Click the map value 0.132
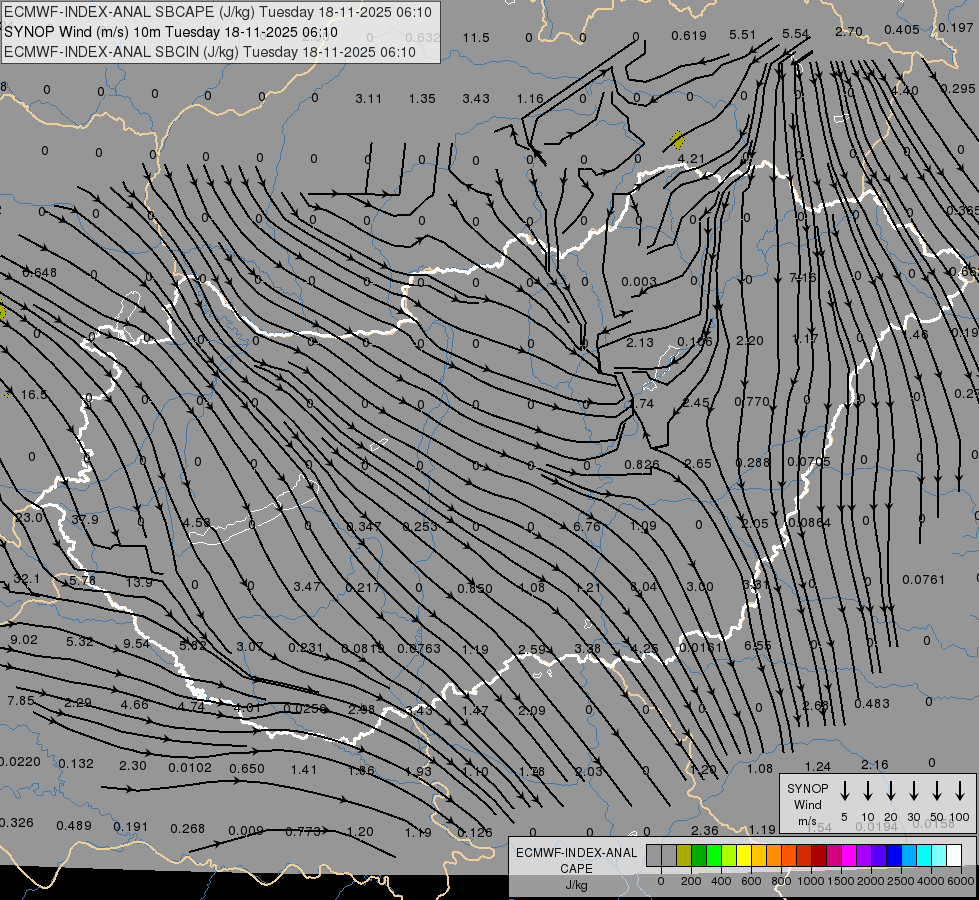979x900 pixels. tap(76, 763)
